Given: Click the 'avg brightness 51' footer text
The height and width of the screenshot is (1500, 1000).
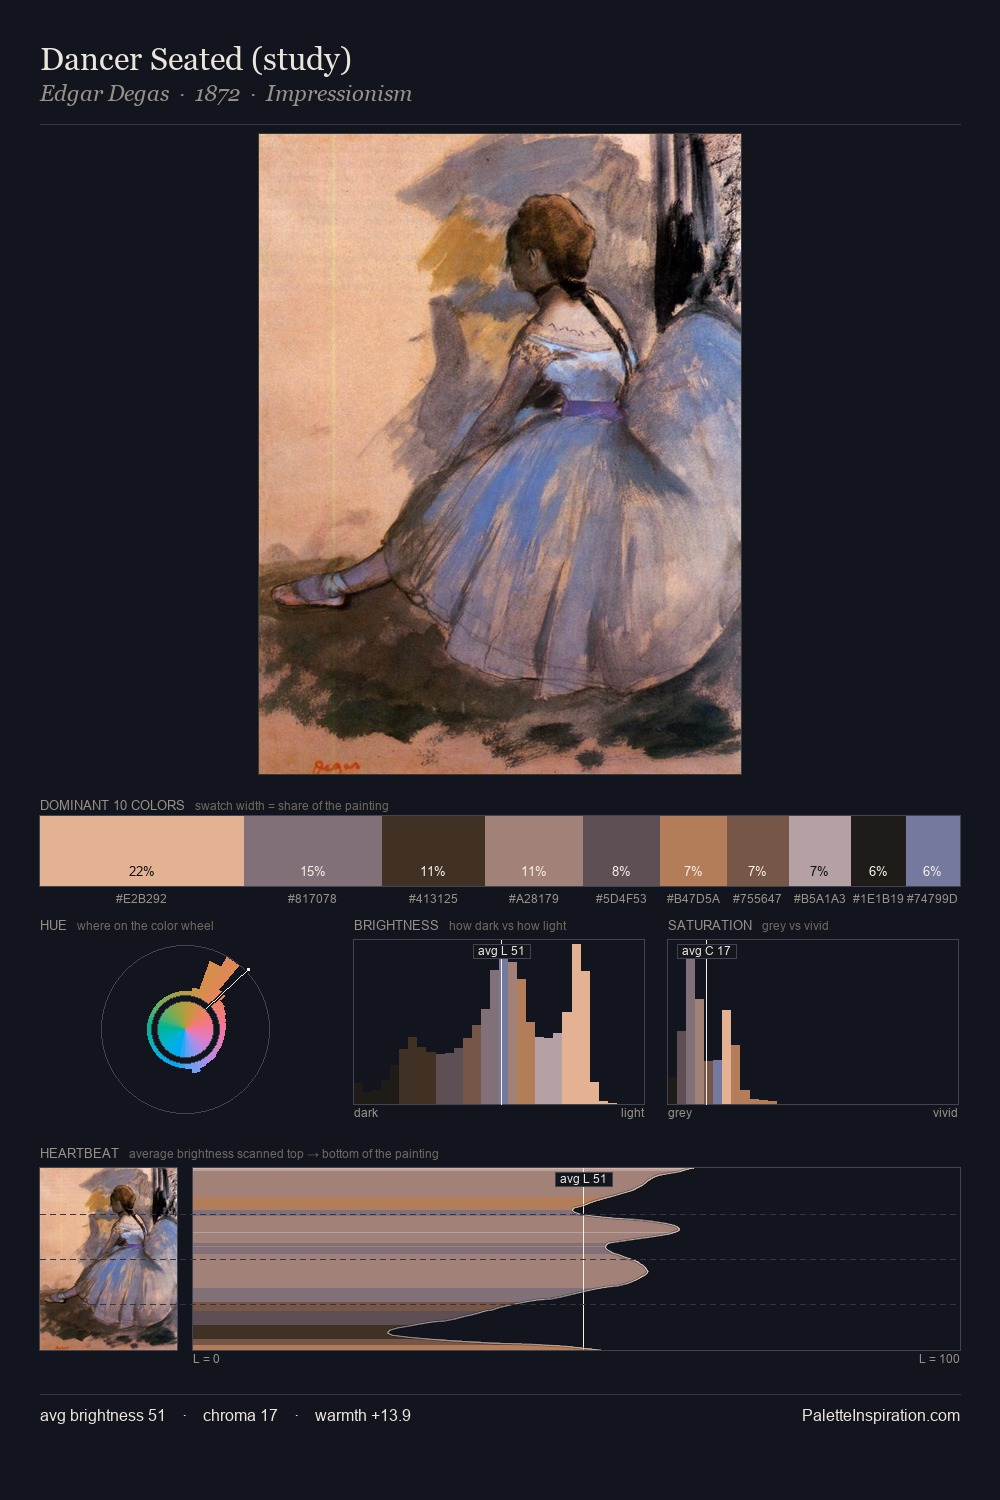Looking at the screenshot, I should (x=103, y=1415).
